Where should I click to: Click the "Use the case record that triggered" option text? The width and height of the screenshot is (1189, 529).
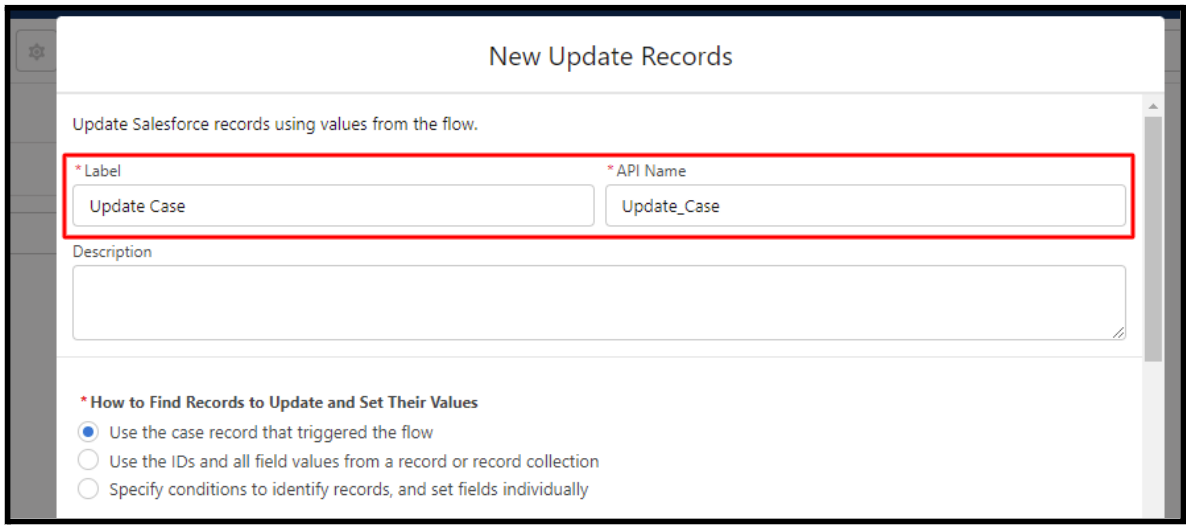(271, 433)
